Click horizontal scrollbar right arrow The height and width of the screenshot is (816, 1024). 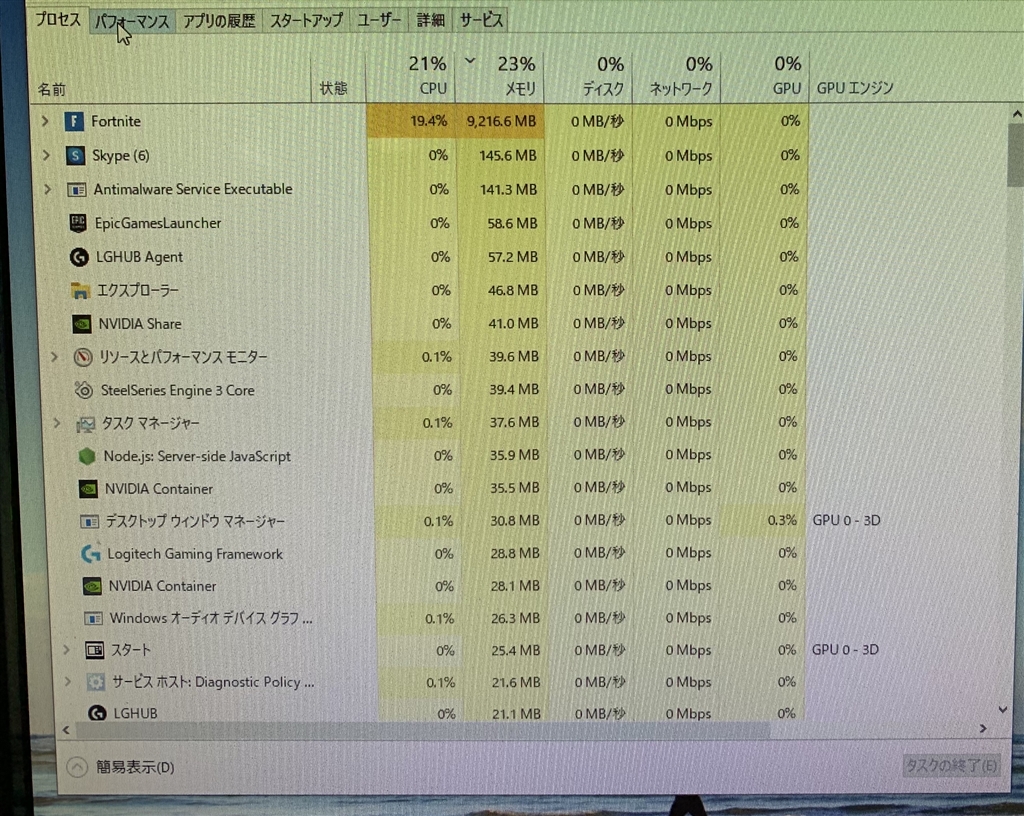983,729
